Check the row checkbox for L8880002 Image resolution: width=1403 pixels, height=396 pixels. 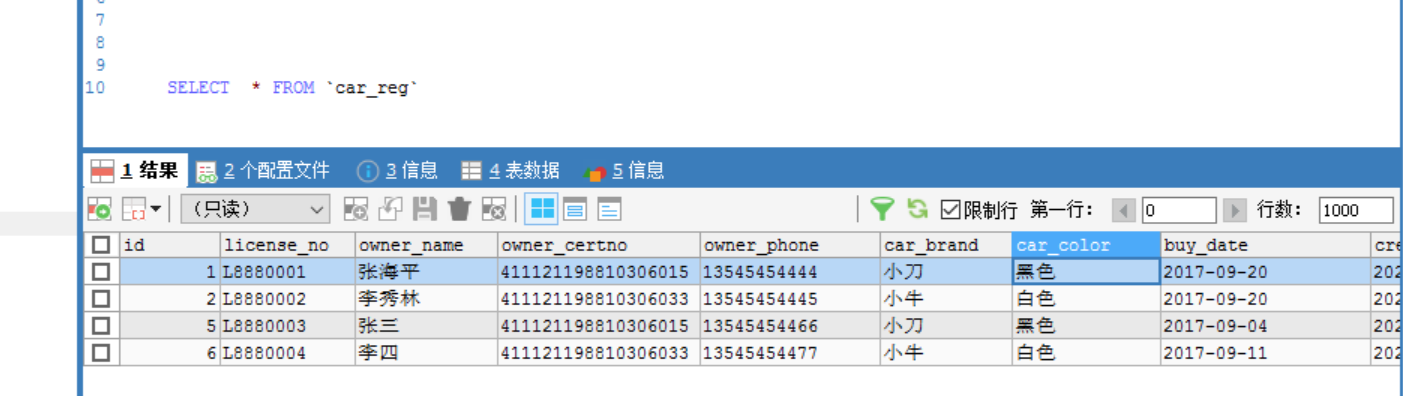coord(101,299)
